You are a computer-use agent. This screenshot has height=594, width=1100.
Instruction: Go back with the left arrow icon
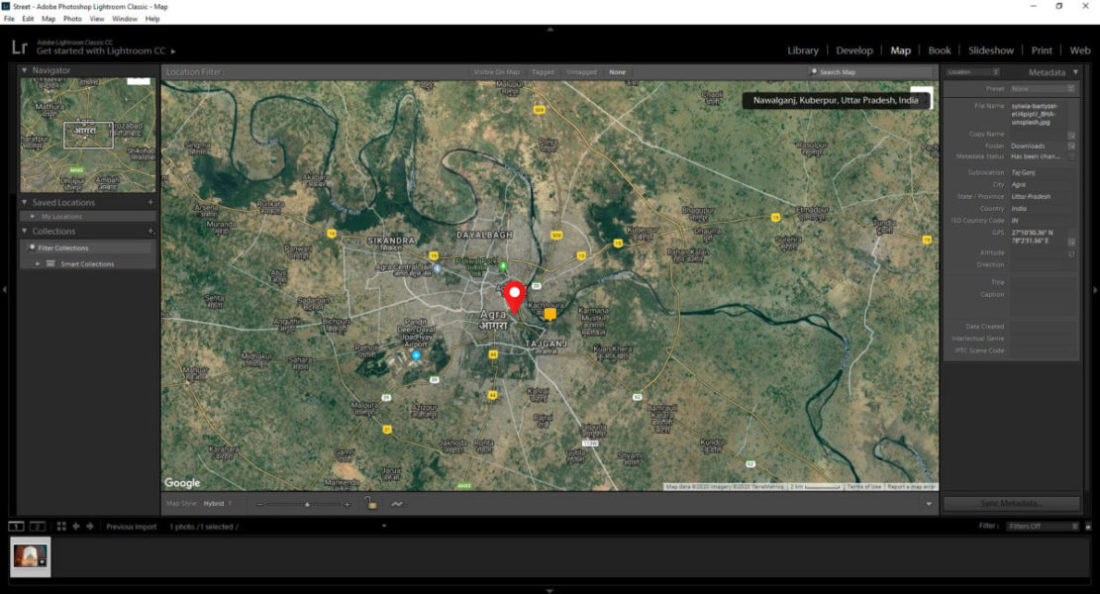coord(76,526)
